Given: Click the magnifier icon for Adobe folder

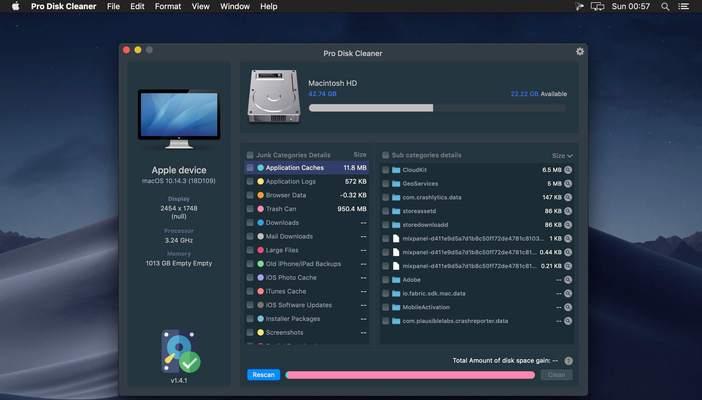Looking at the screenshot, I should pyautogui.click(x=568, y=280).
